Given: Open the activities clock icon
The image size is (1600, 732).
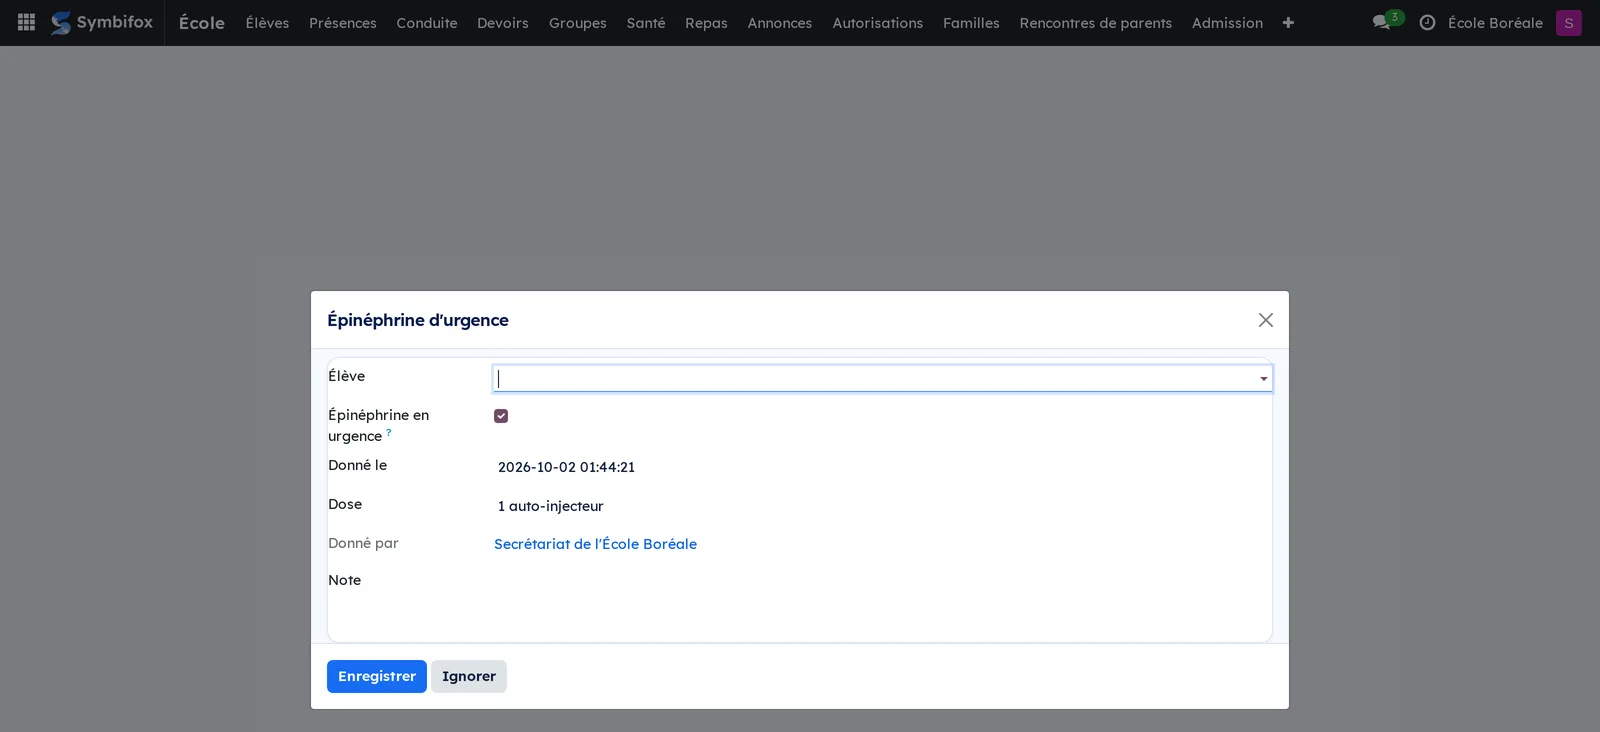Looking at the screenshot, I should [x=1427, y=22].
